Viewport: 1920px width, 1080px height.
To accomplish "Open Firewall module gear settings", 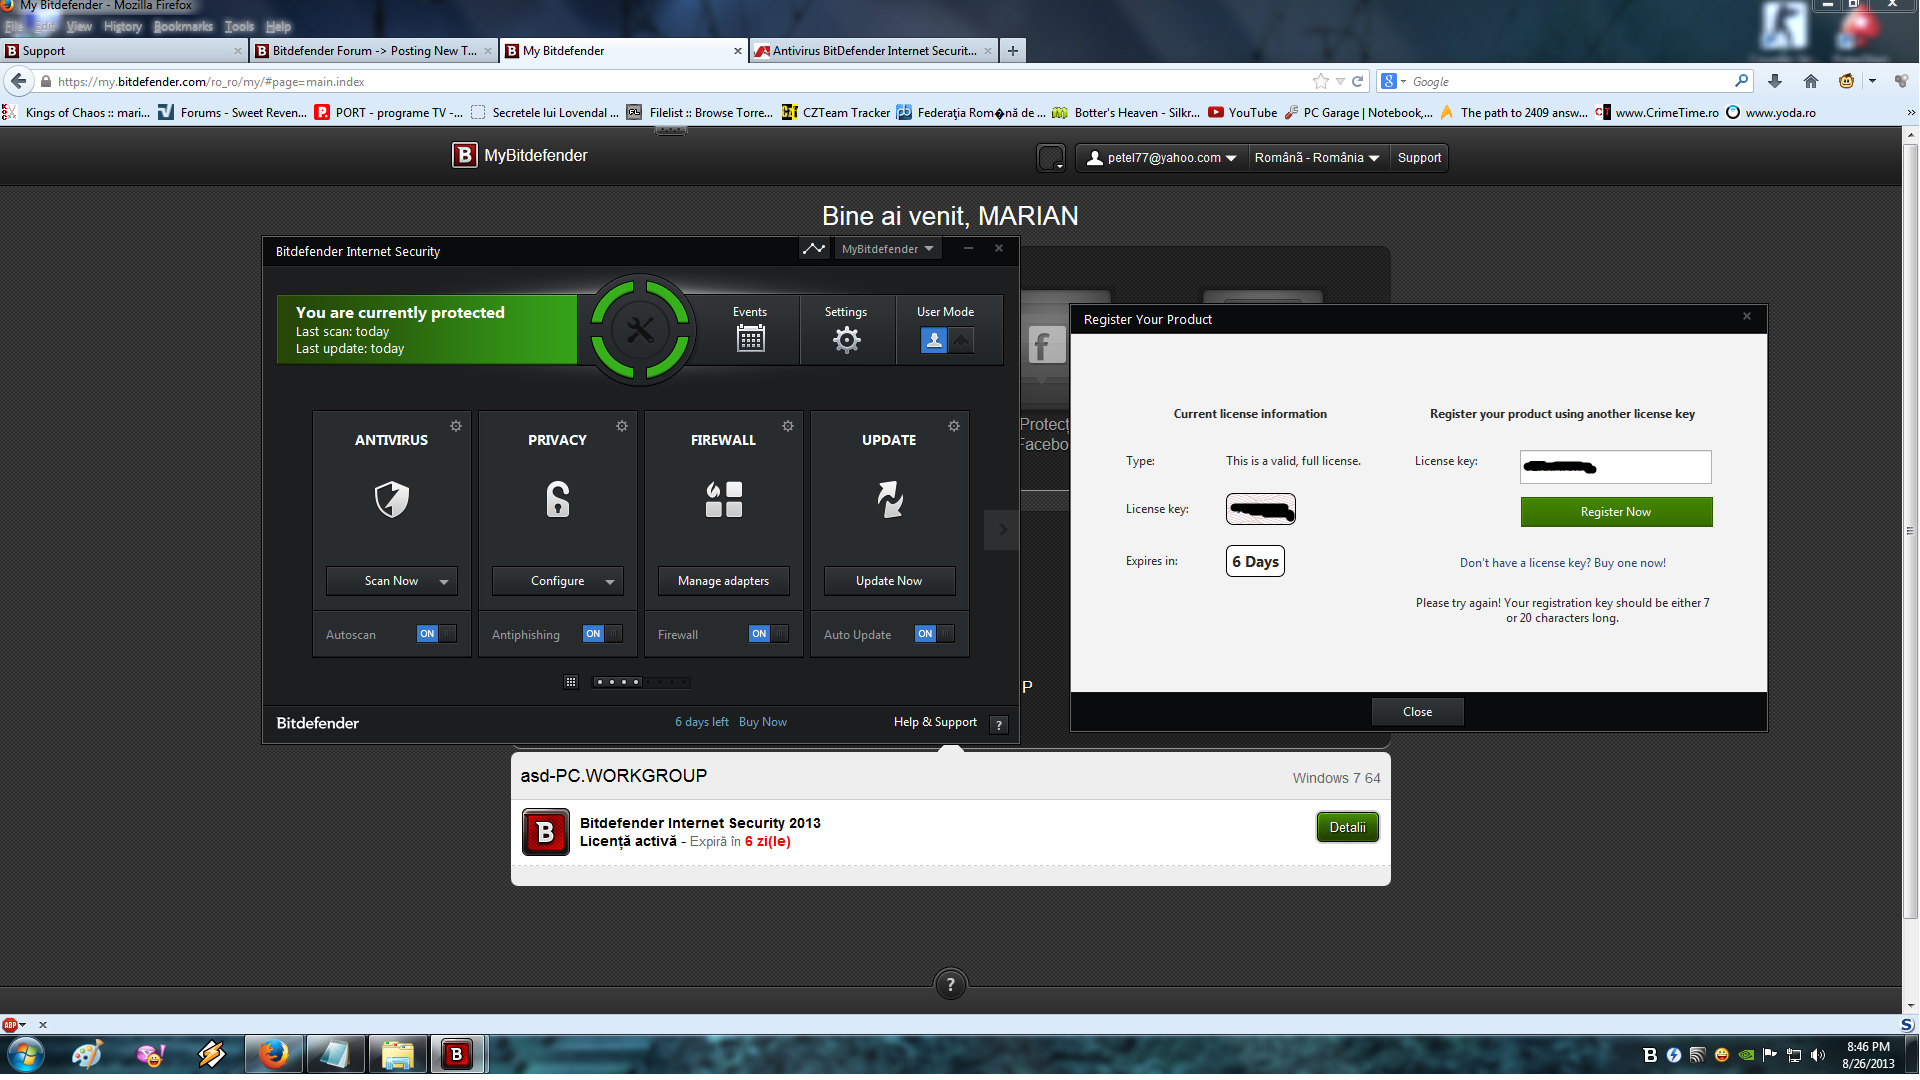I will pos(788,426).
